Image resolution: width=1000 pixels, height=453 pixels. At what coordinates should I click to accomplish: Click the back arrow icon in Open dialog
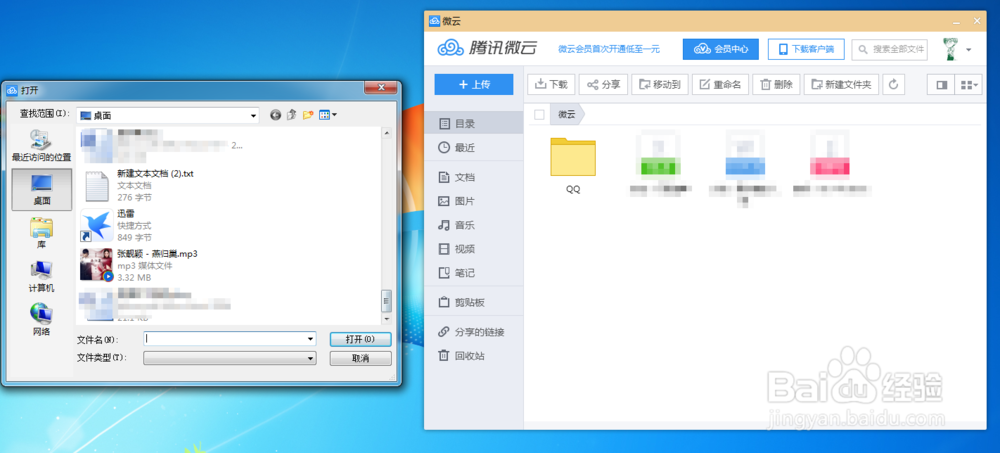click(x=276, y=115)
